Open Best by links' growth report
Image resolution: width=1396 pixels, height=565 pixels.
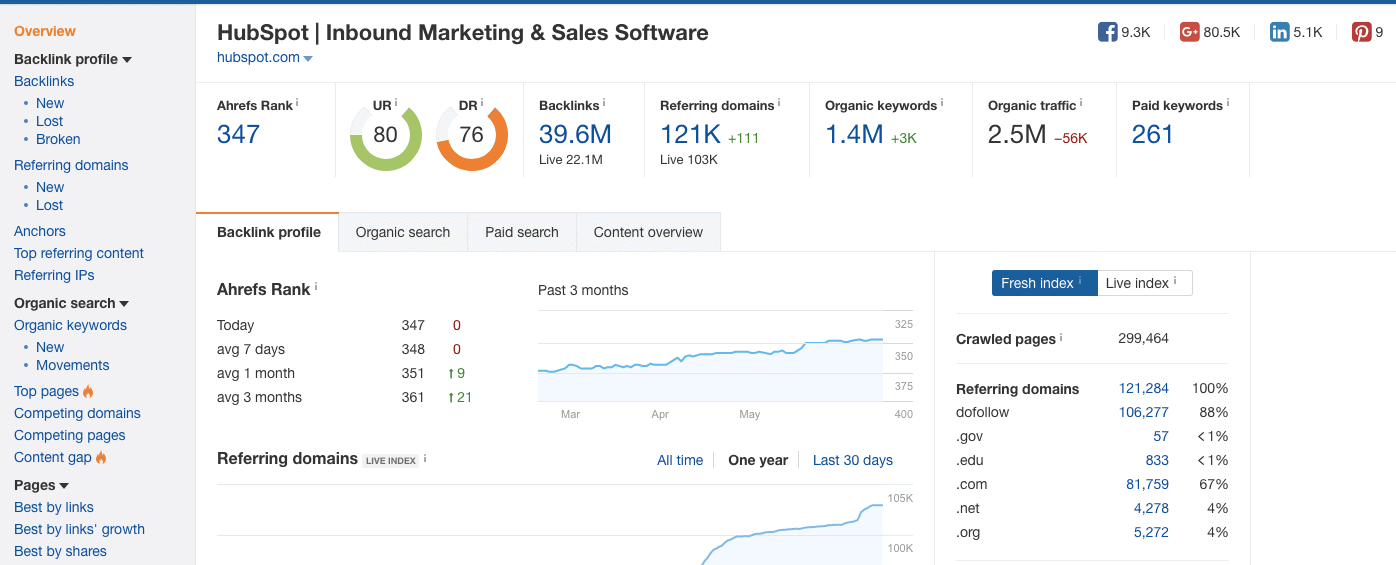(79, 529)
